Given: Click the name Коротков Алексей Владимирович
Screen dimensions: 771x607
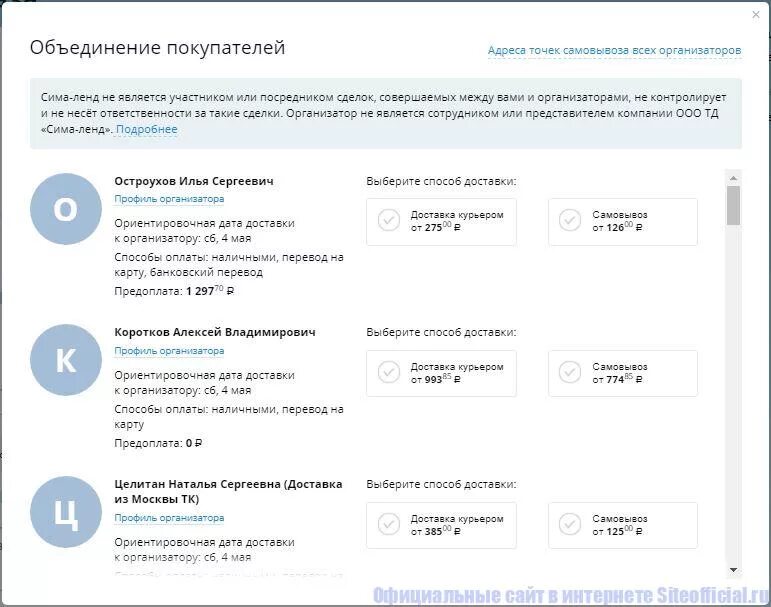Looking at the screenshot, I should tap(215, 332).
